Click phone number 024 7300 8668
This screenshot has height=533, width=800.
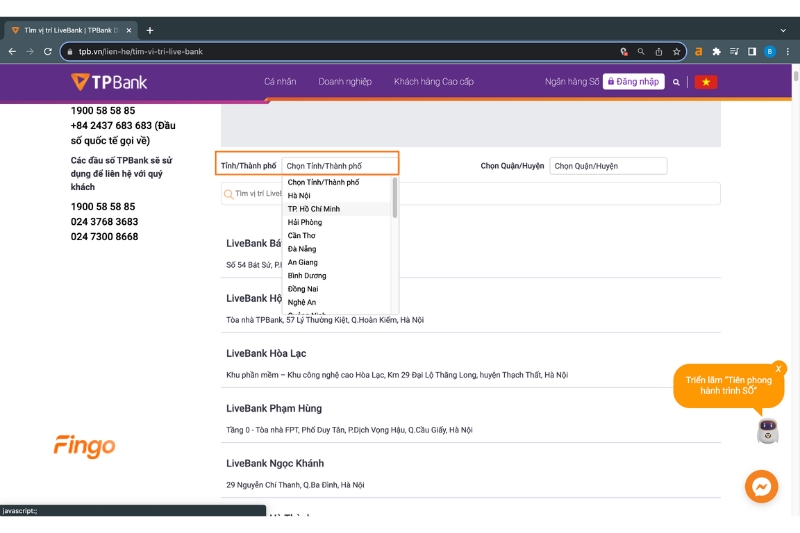tap(104, 237)
